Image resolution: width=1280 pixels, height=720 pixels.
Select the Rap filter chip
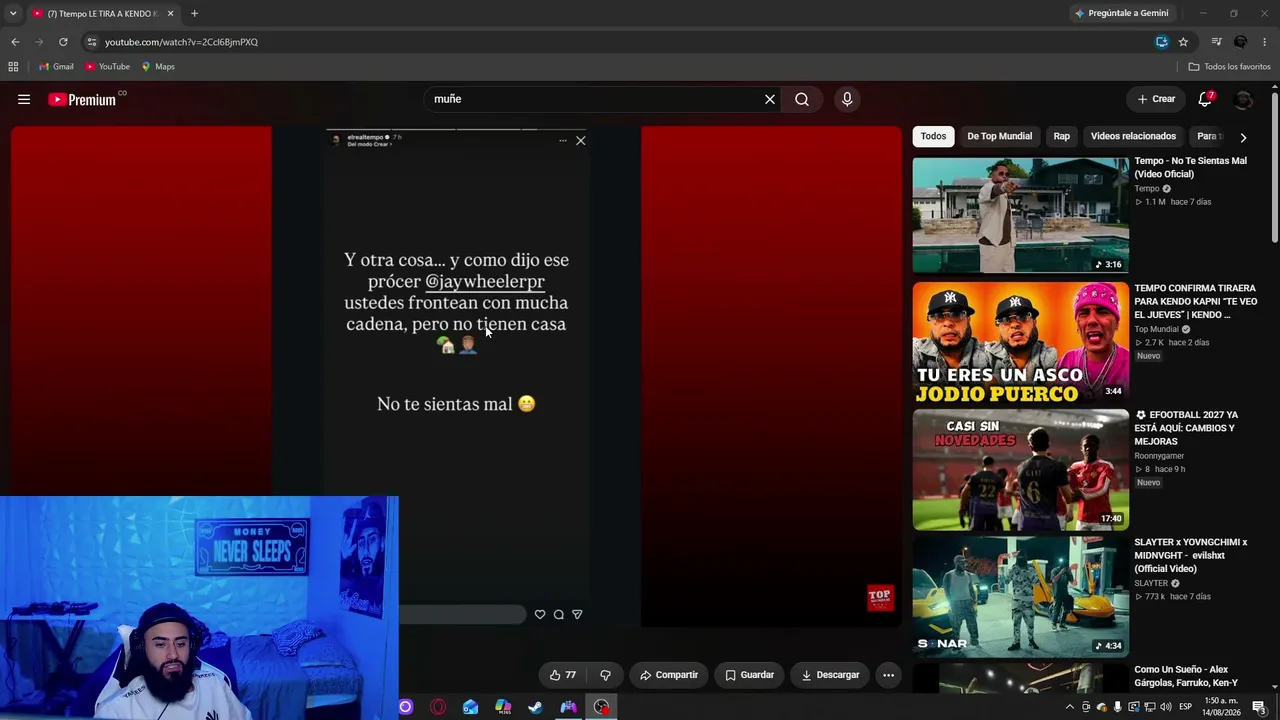coord(1061,136)
